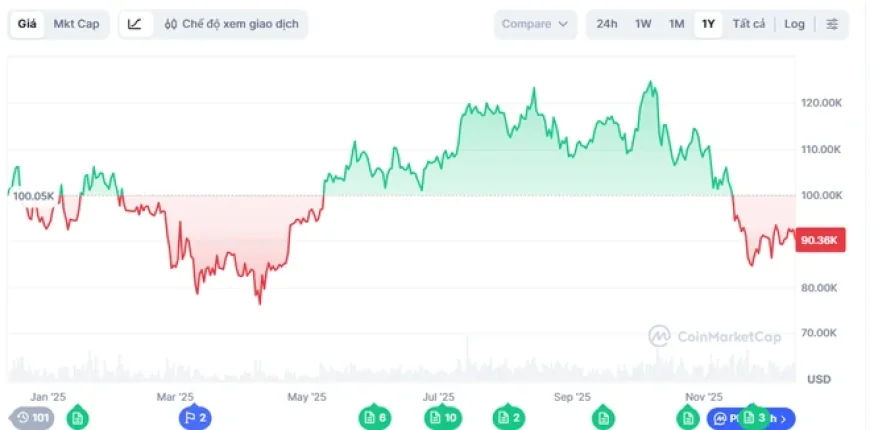Select the 1Y time range
The height and width of the screenshot is (430, 870).
(x=708, y=24)
